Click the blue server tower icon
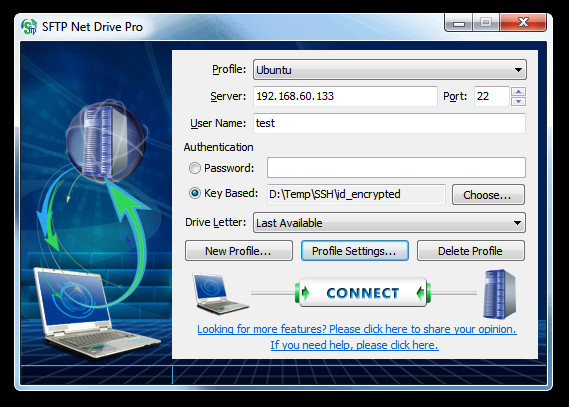This screenshot has width=569, height=407. [499, 293]
